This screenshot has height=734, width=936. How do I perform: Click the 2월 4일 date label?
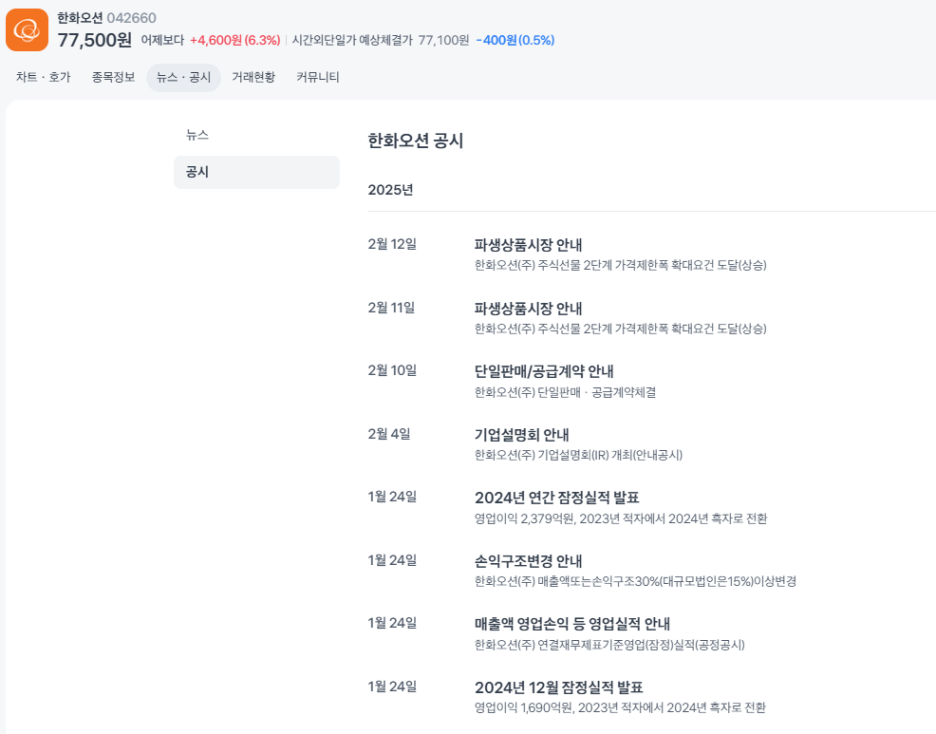(x=389, y=434)
